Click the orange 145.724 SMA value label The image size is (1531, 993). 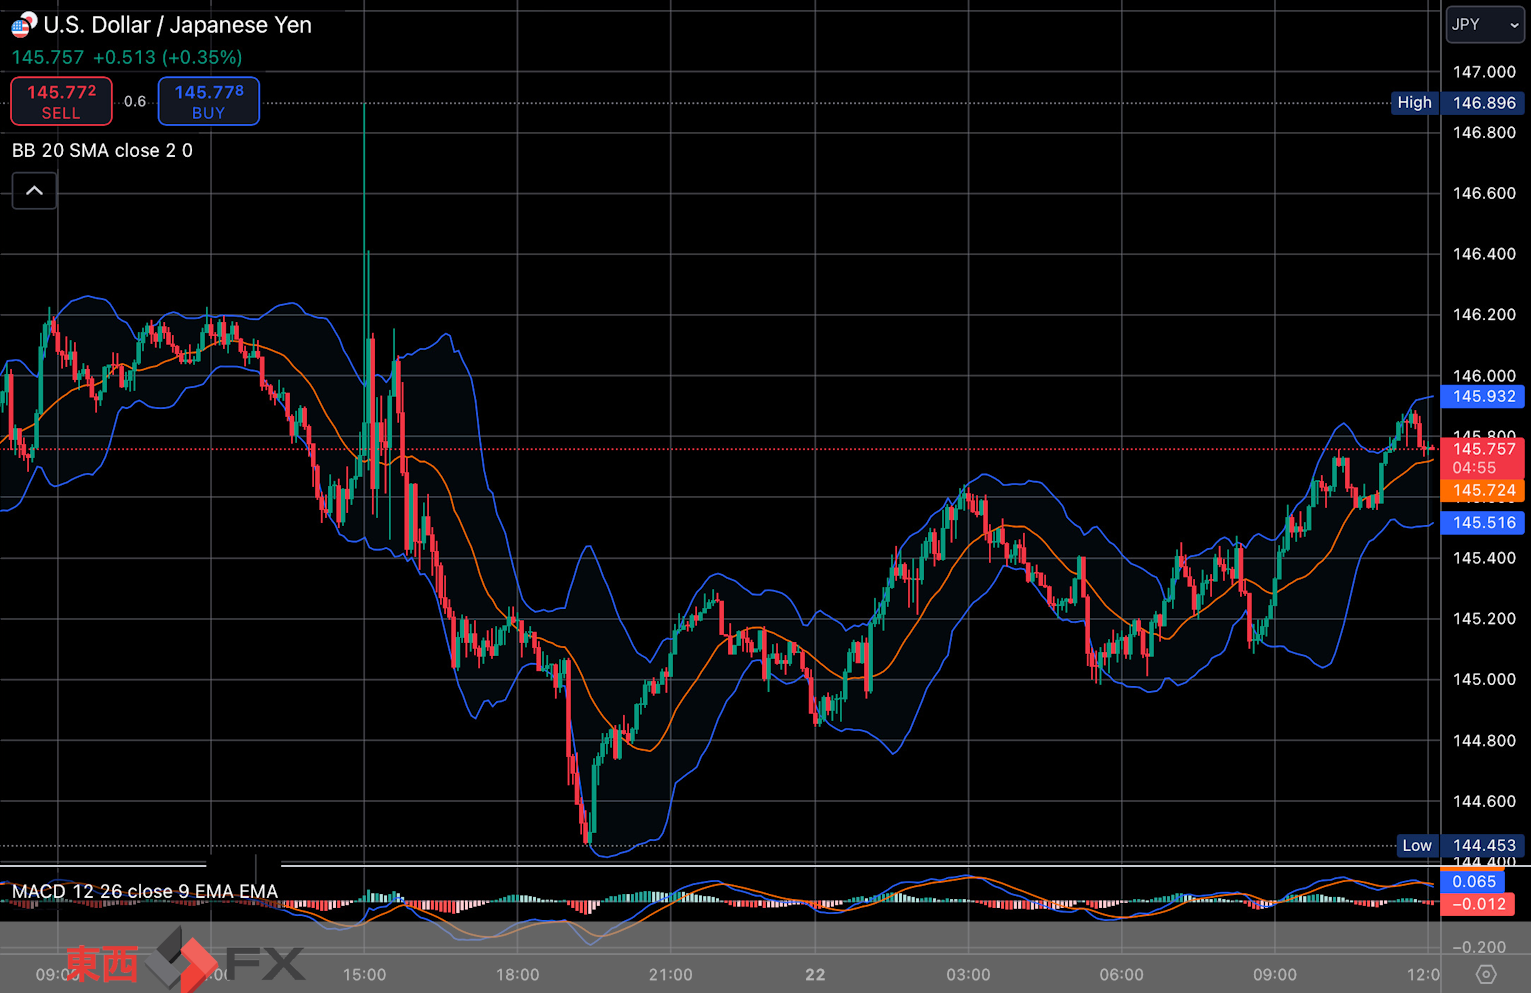pyautogui.click(x=1484, y=490)
